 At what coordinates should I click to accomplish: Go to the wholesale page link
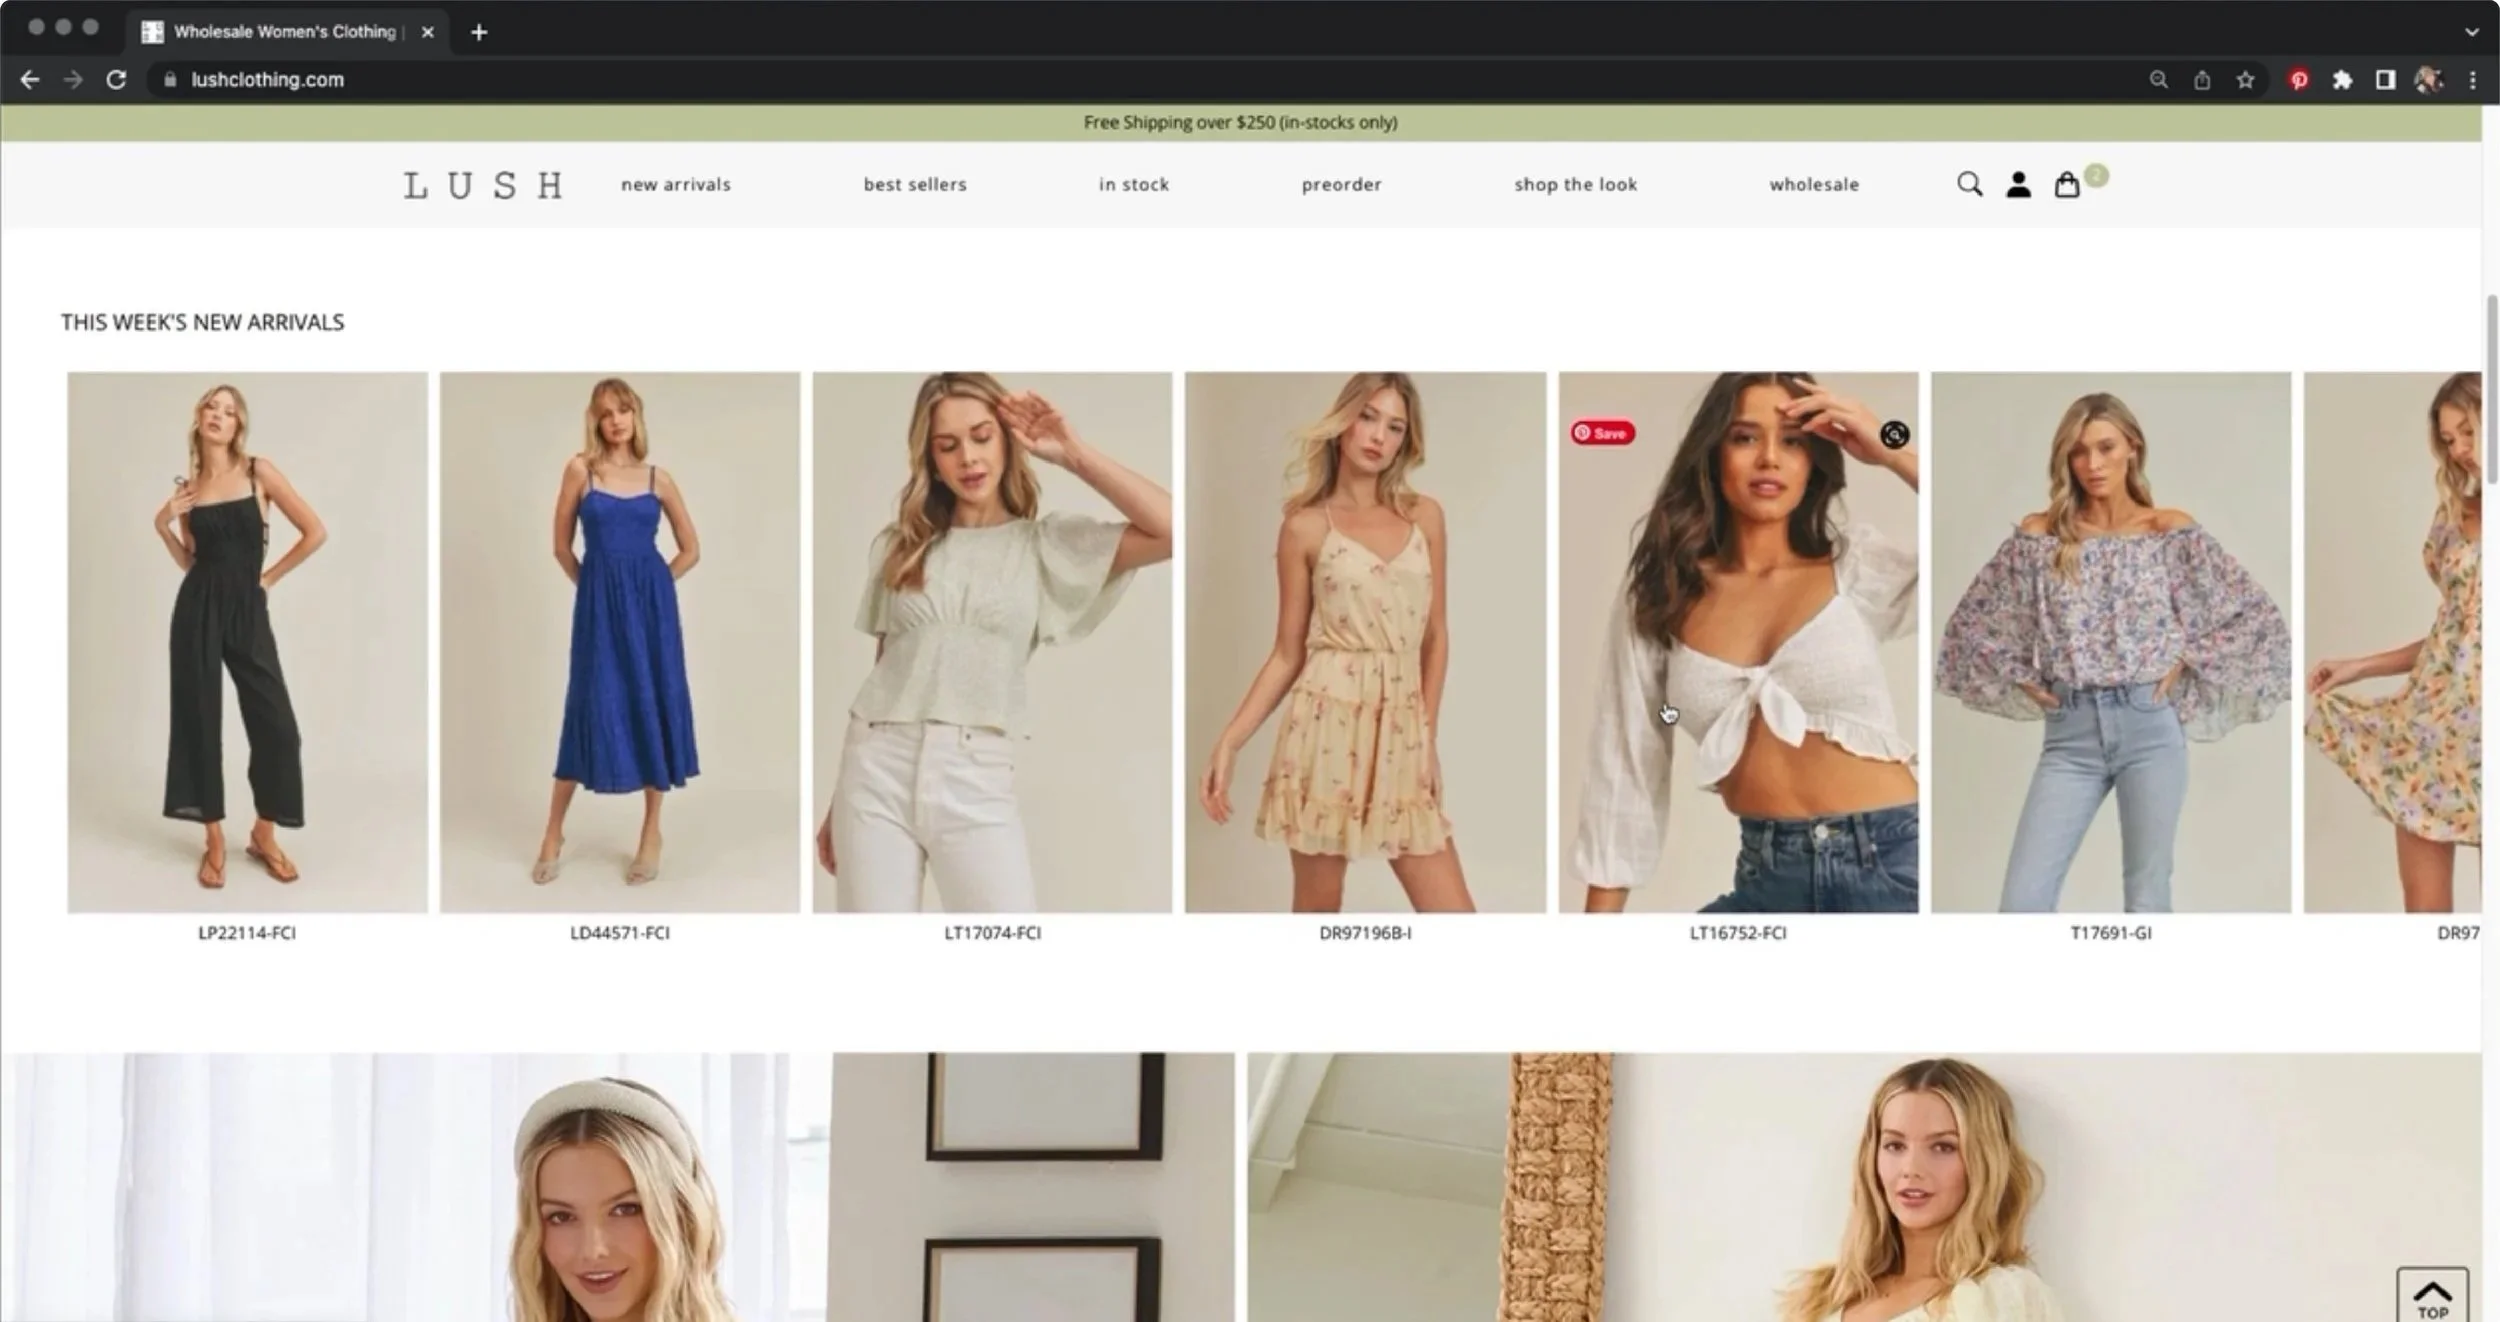[x=1814, y=185]
